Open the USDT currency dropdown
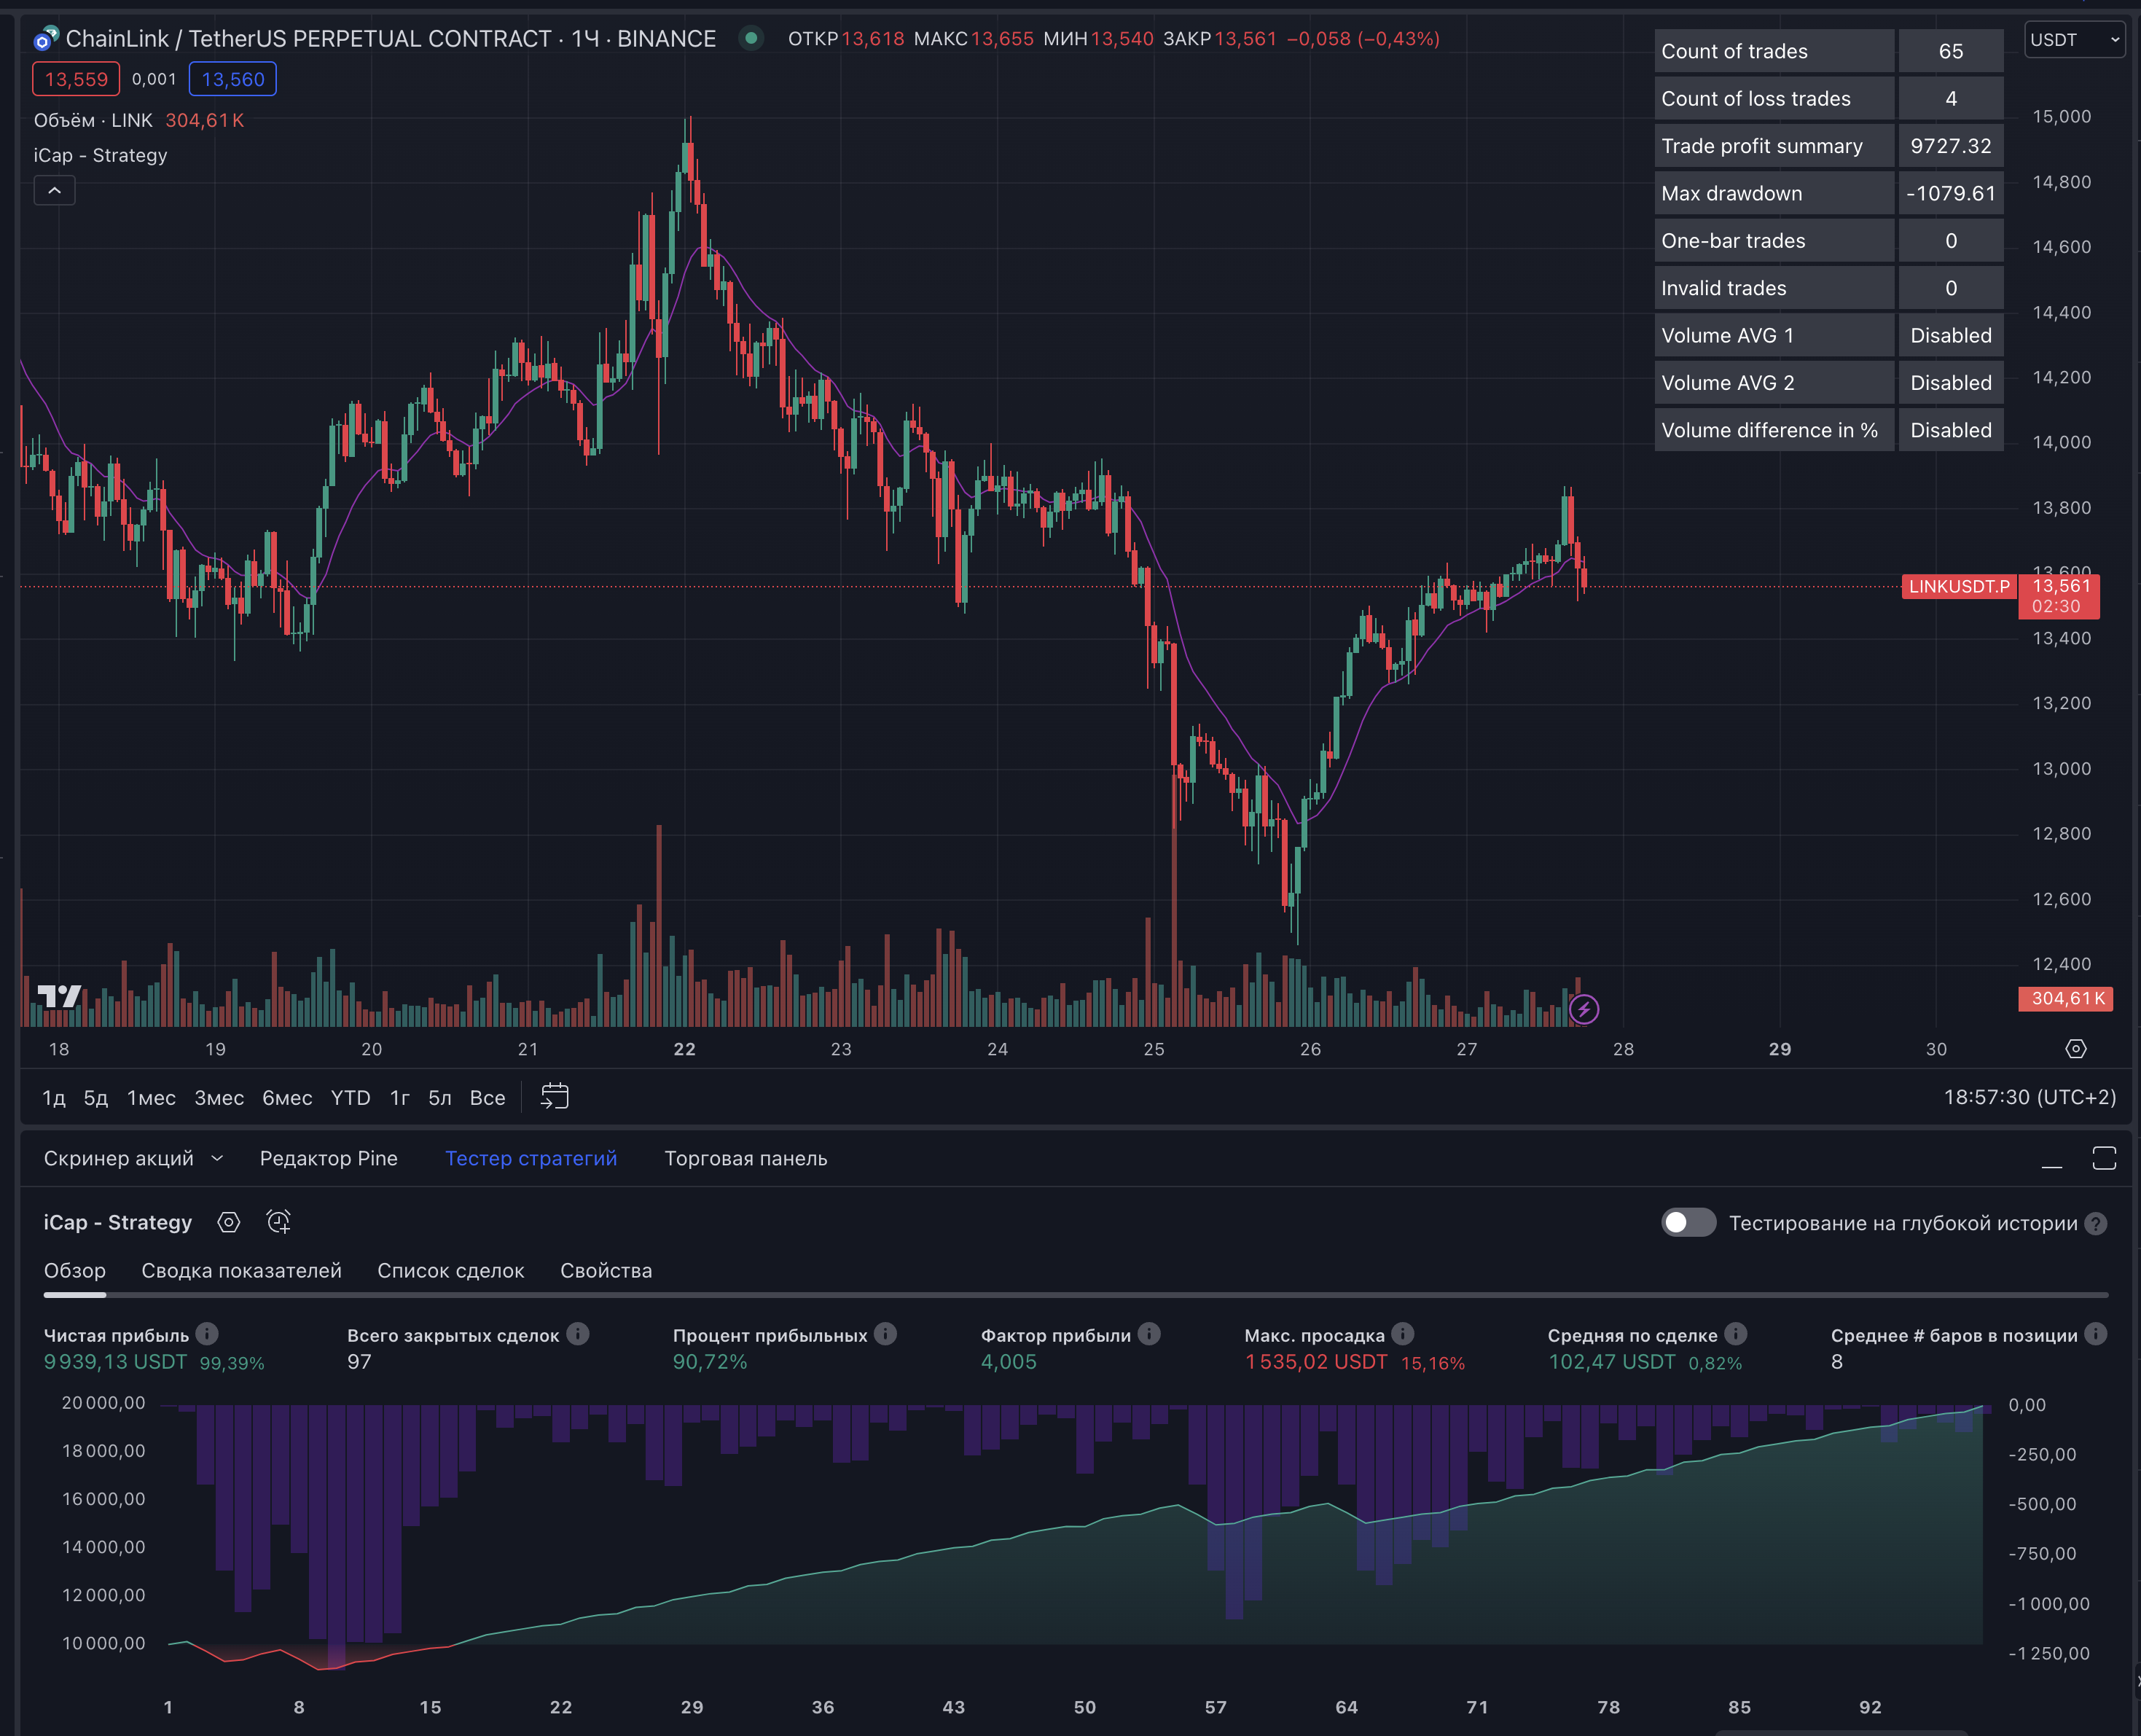2141x1736 pixels. point(2074,40)
